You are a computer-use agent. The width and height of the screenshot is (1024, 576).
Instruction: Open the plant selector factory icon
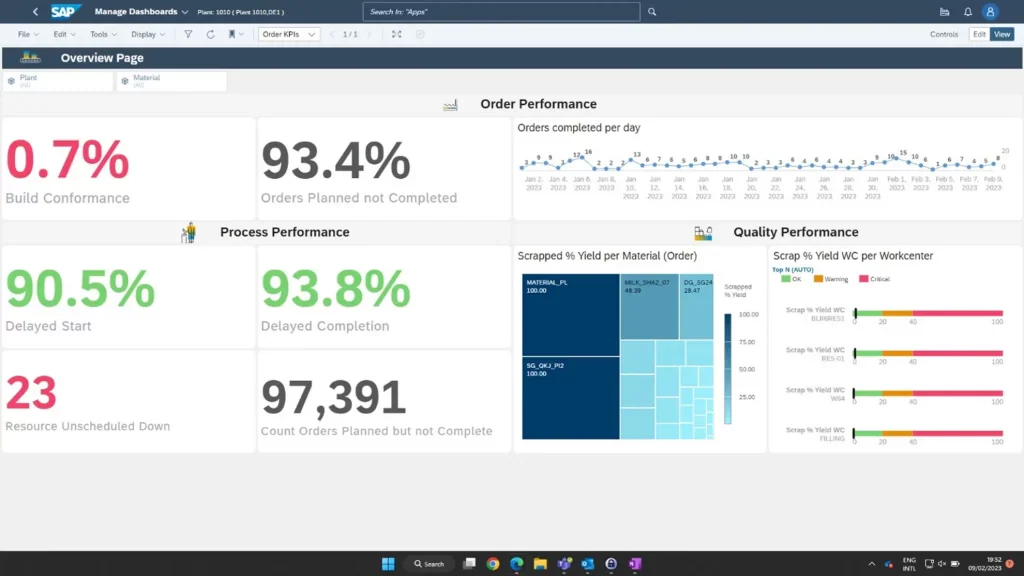(944, 12)
